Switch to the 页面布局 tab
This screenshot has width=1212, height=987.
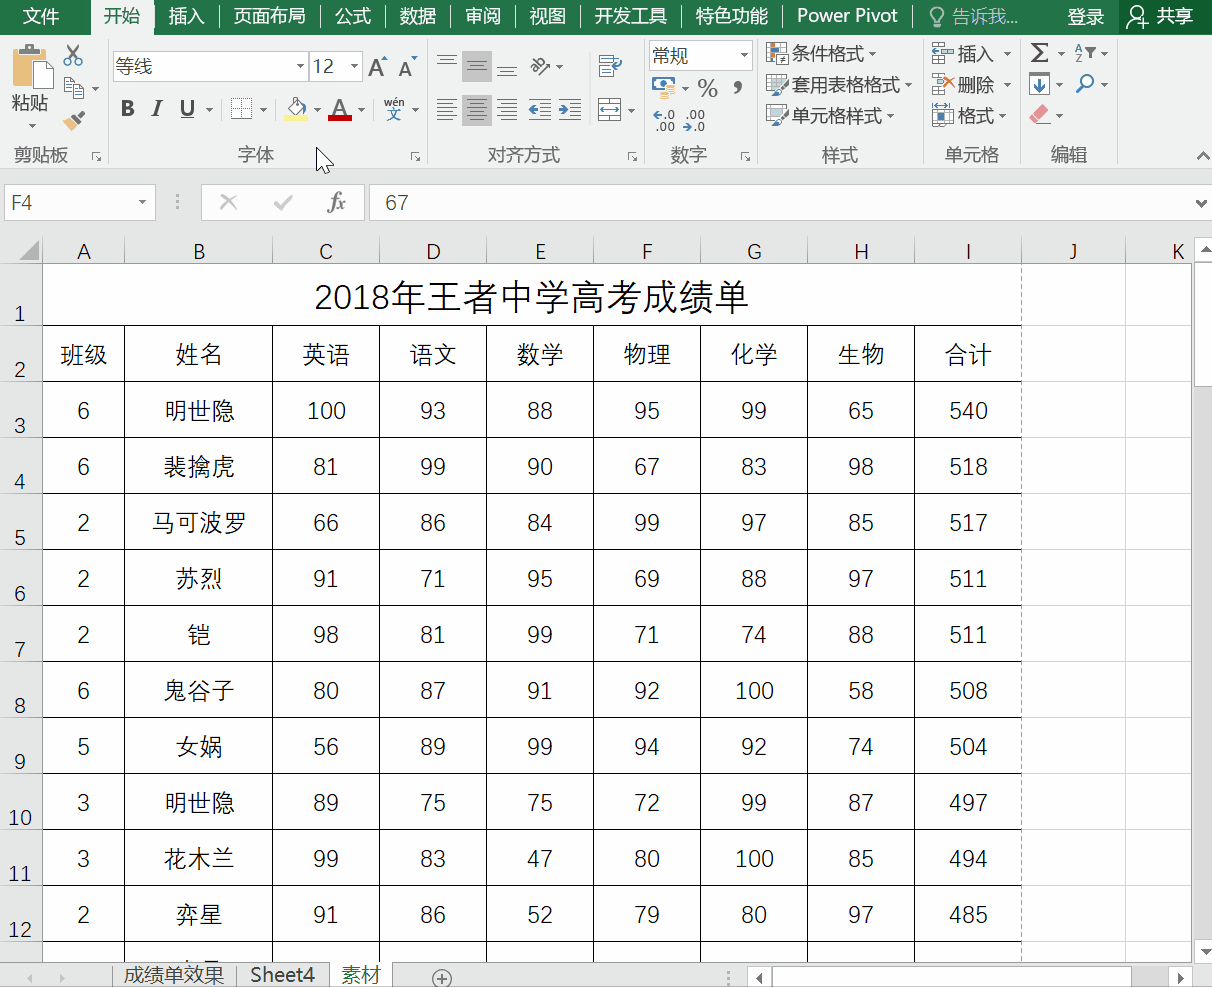270,16
